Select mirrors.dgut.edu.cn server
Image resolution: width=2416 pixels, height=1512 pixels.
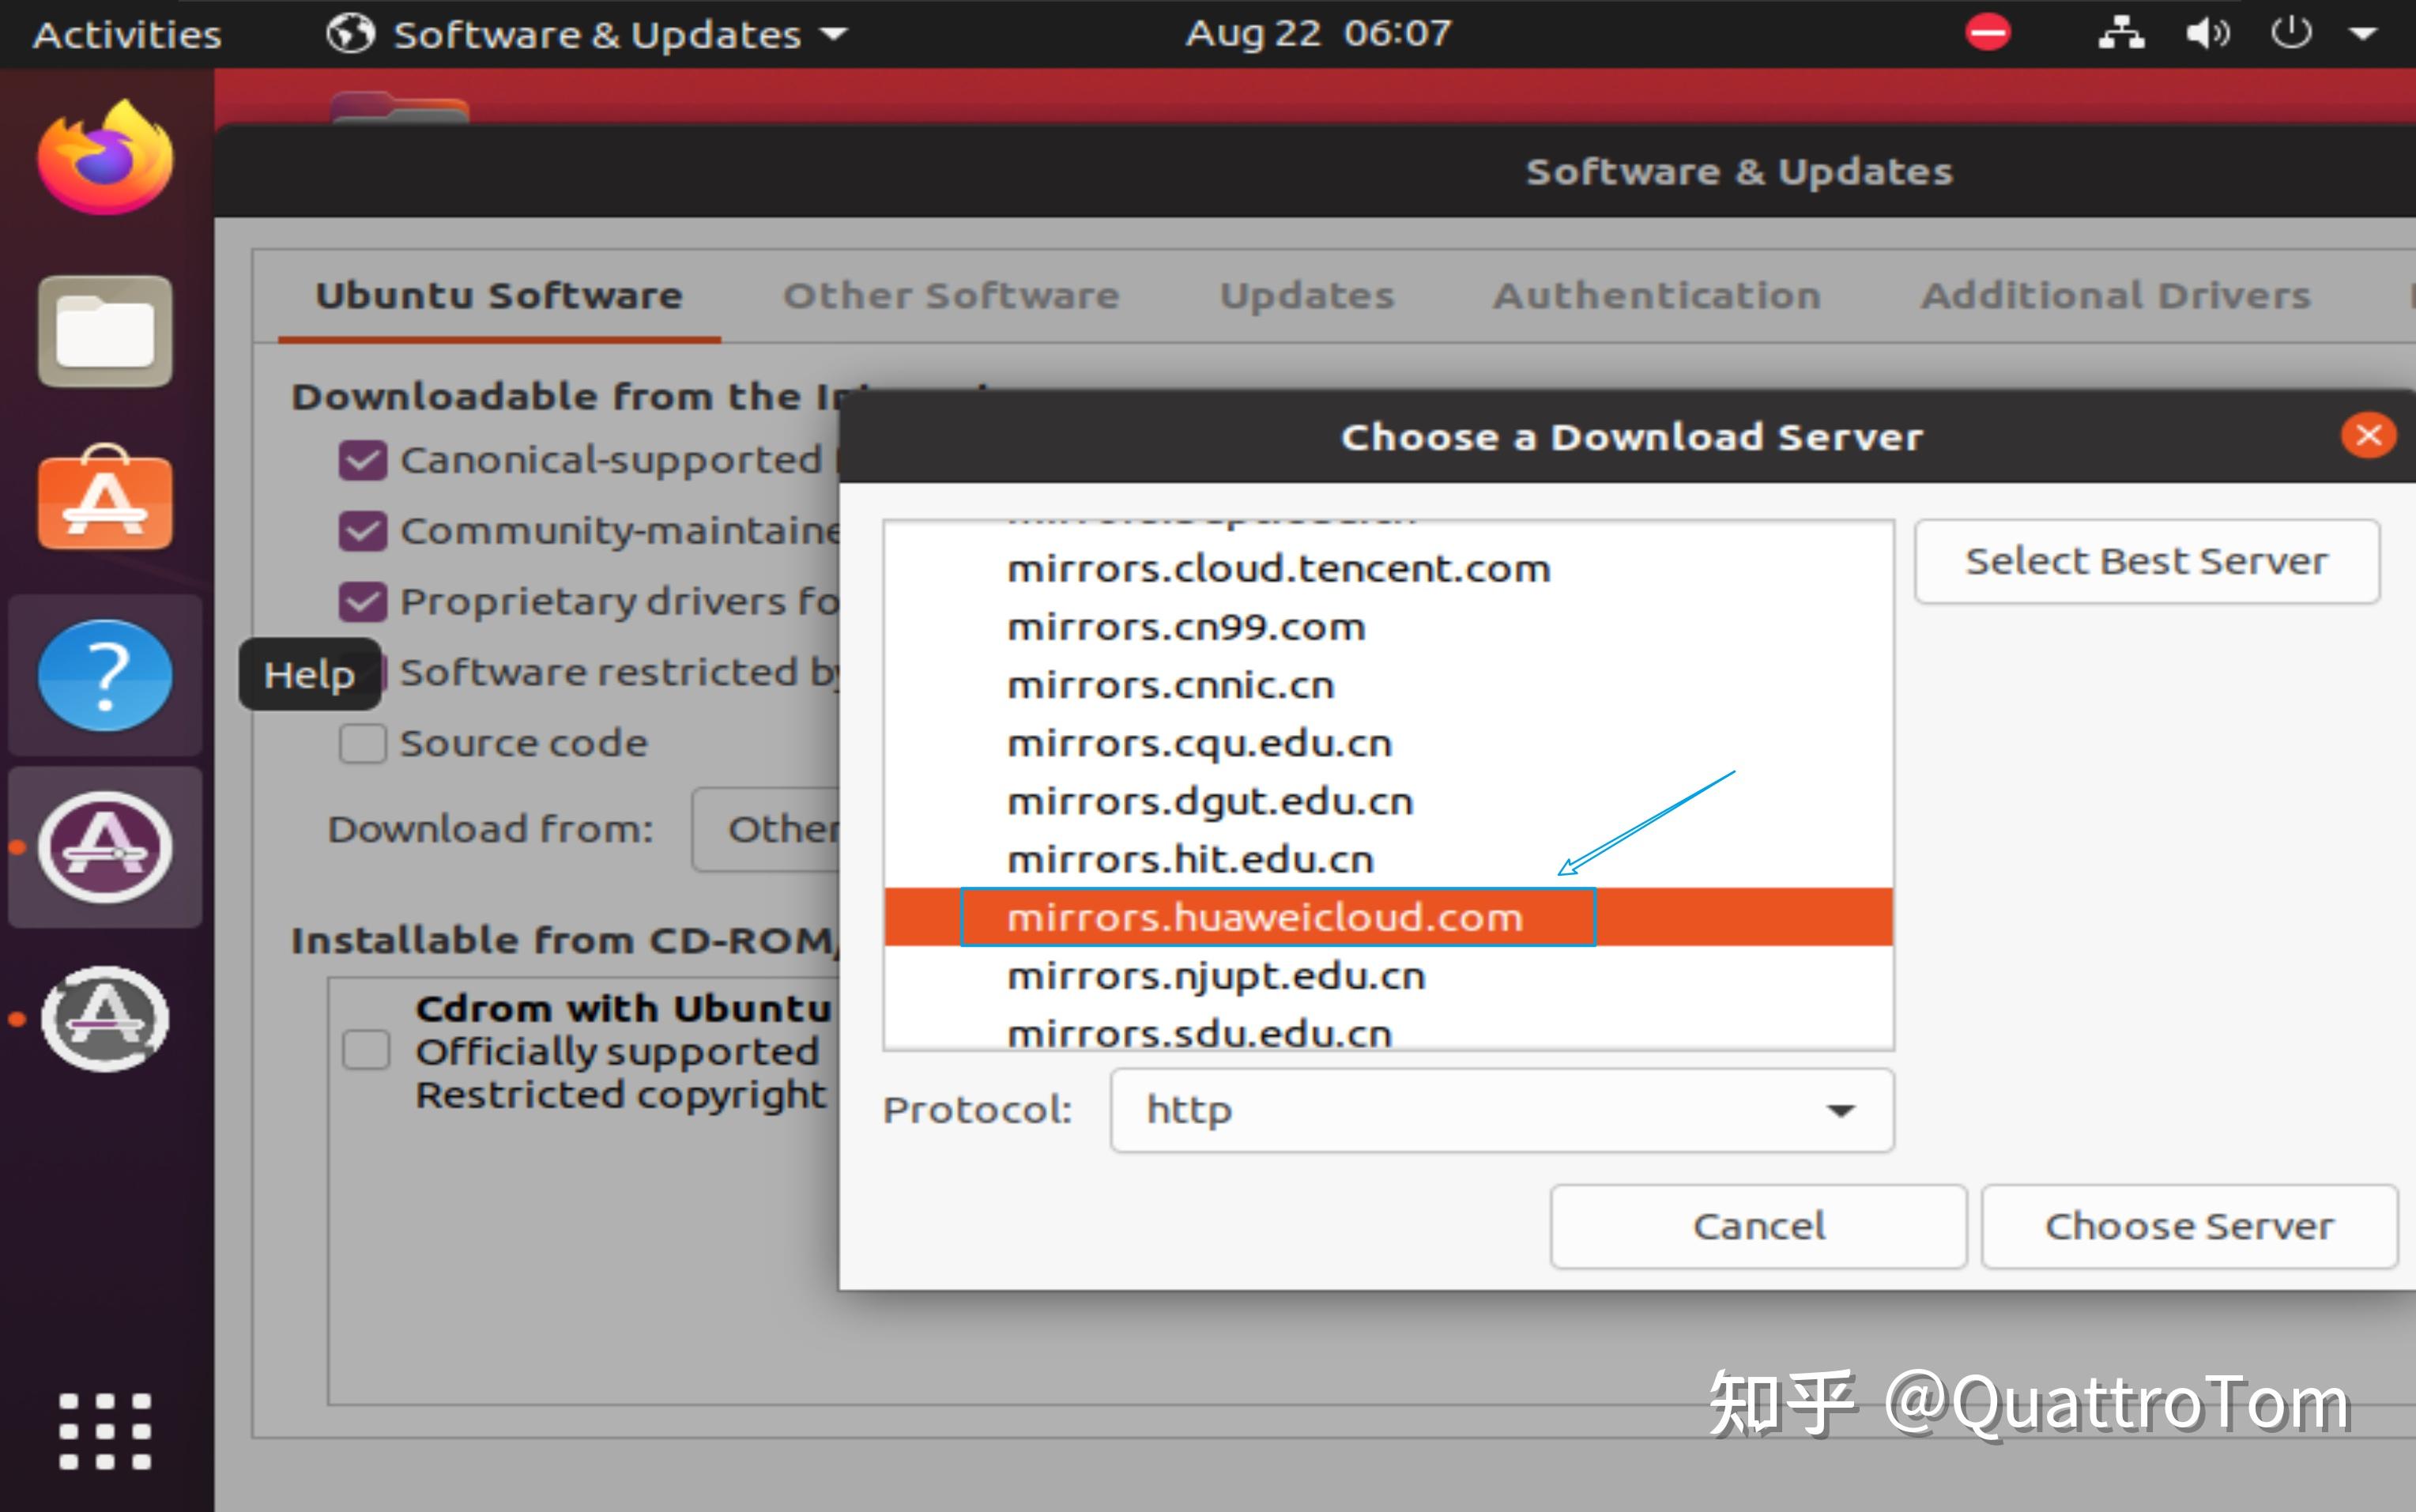tap(1388, 801)
